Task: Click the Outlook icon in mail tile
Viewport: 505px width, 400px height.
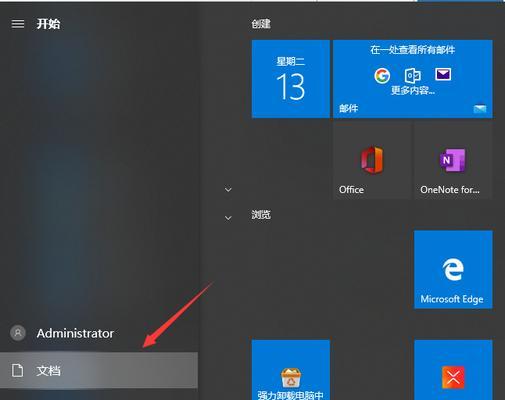Action: (412, 76)
